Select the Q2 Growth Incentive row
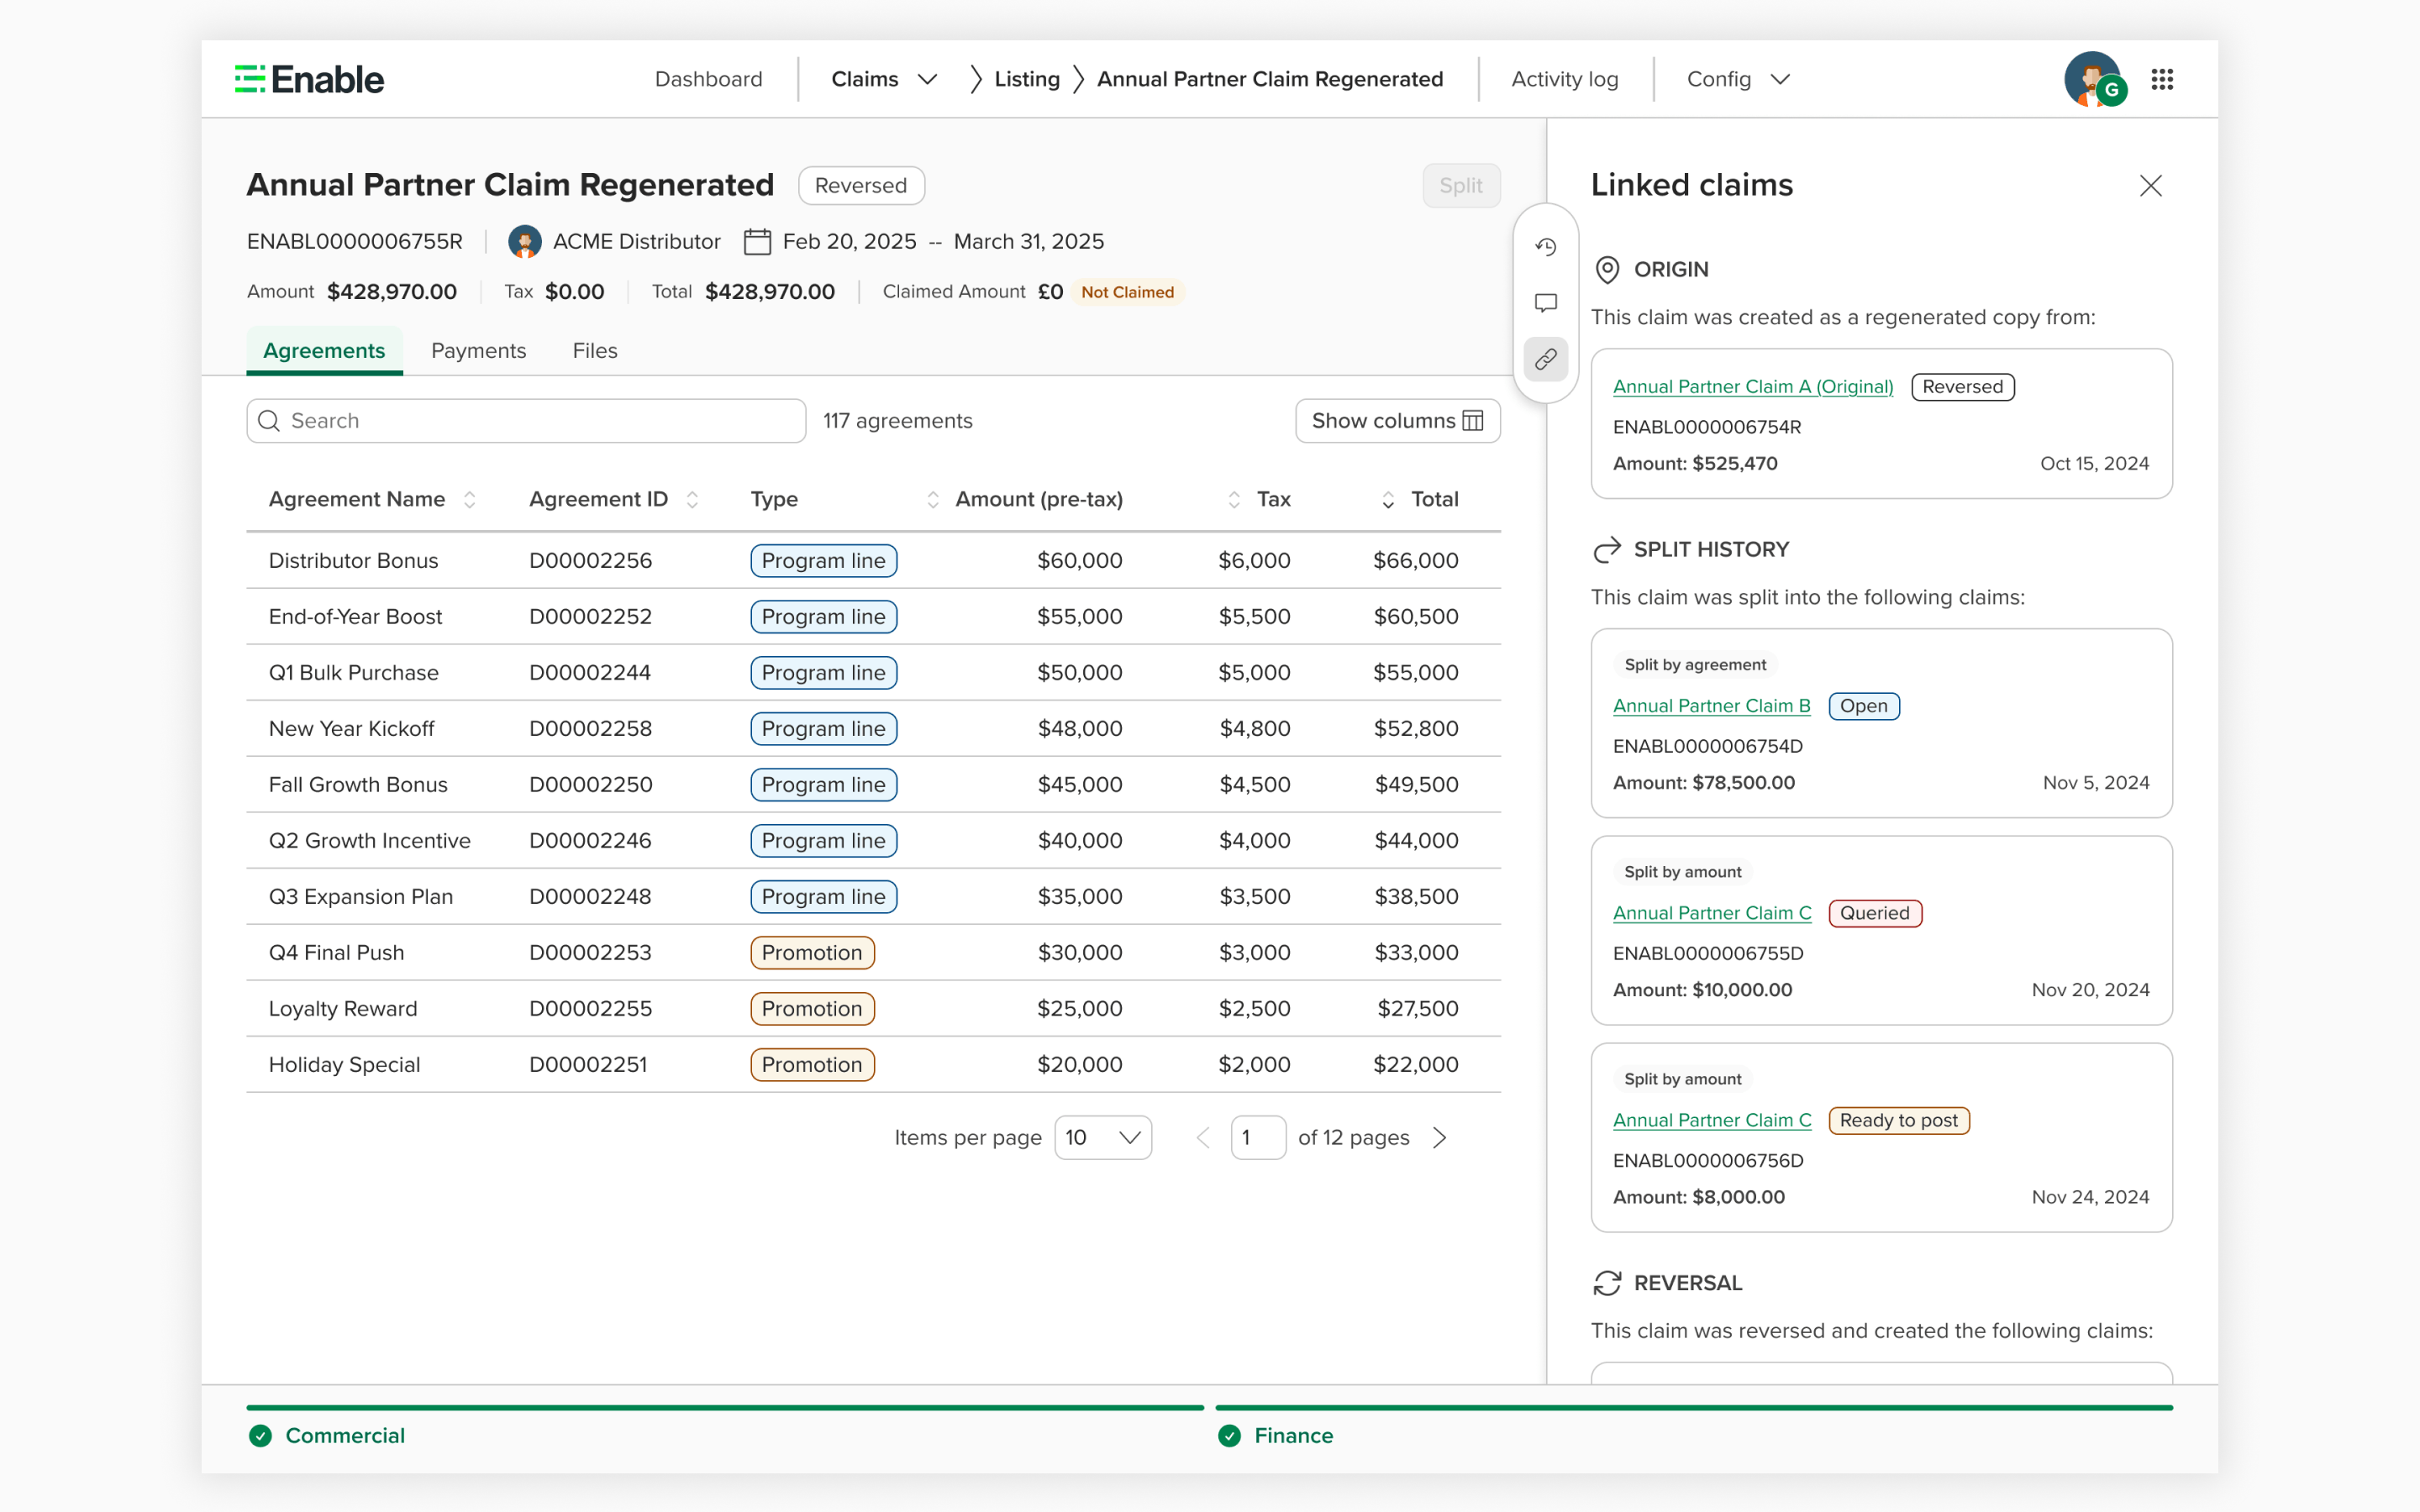This screenshot has height=1512, width=2420. [873, 841]
